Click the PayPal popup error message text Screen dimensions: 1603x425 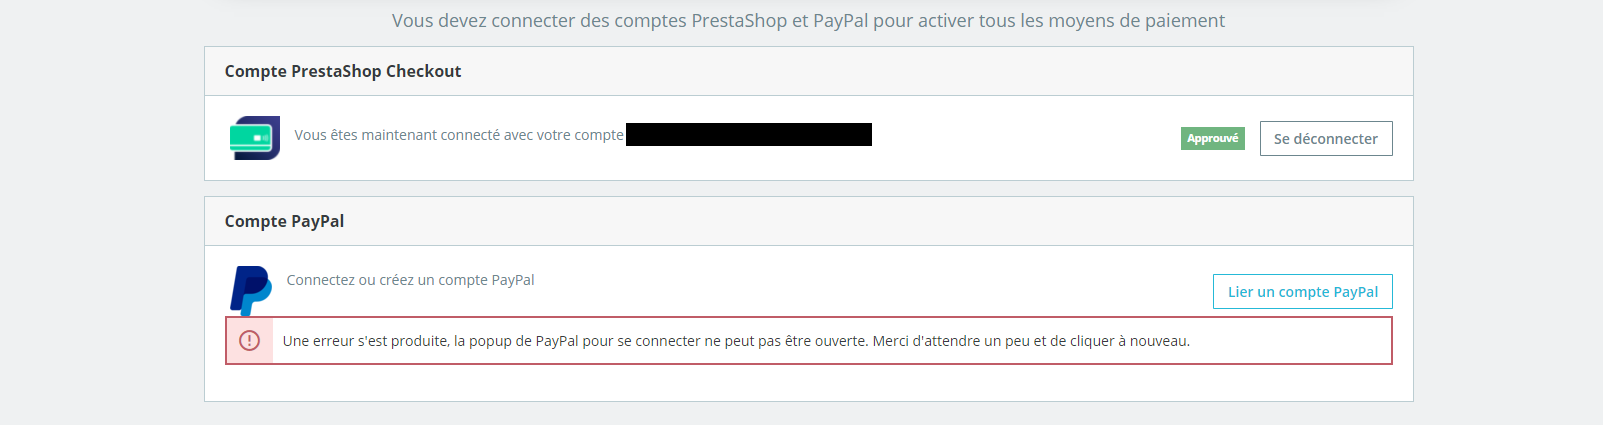coord(736,341)
